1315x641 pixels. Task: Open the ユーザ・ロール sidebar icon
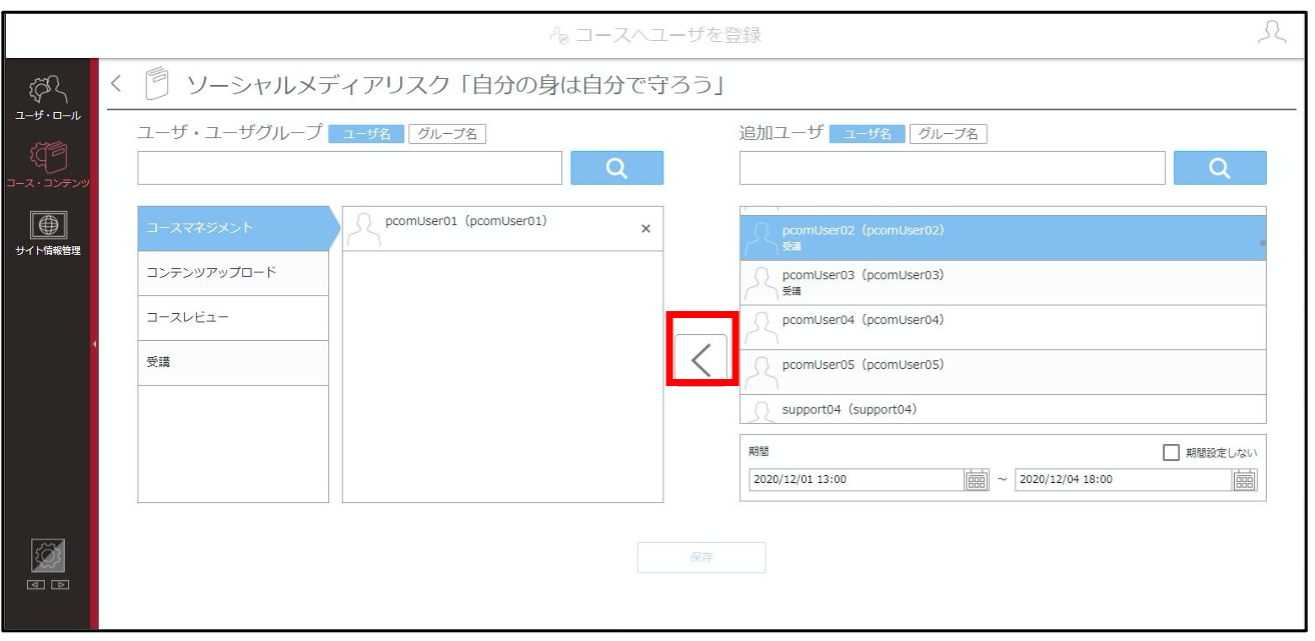point(47,100)
